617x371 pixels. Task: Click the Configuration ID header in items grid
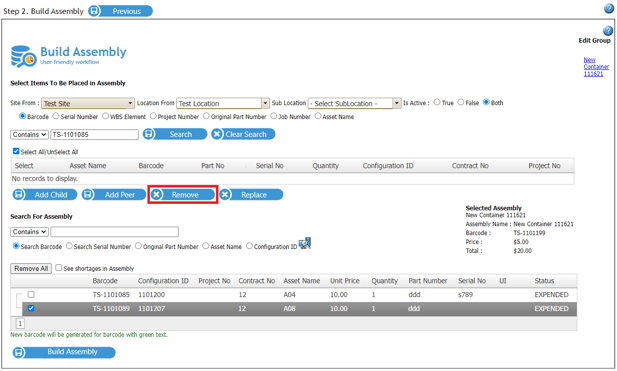(x=388, y=166)
